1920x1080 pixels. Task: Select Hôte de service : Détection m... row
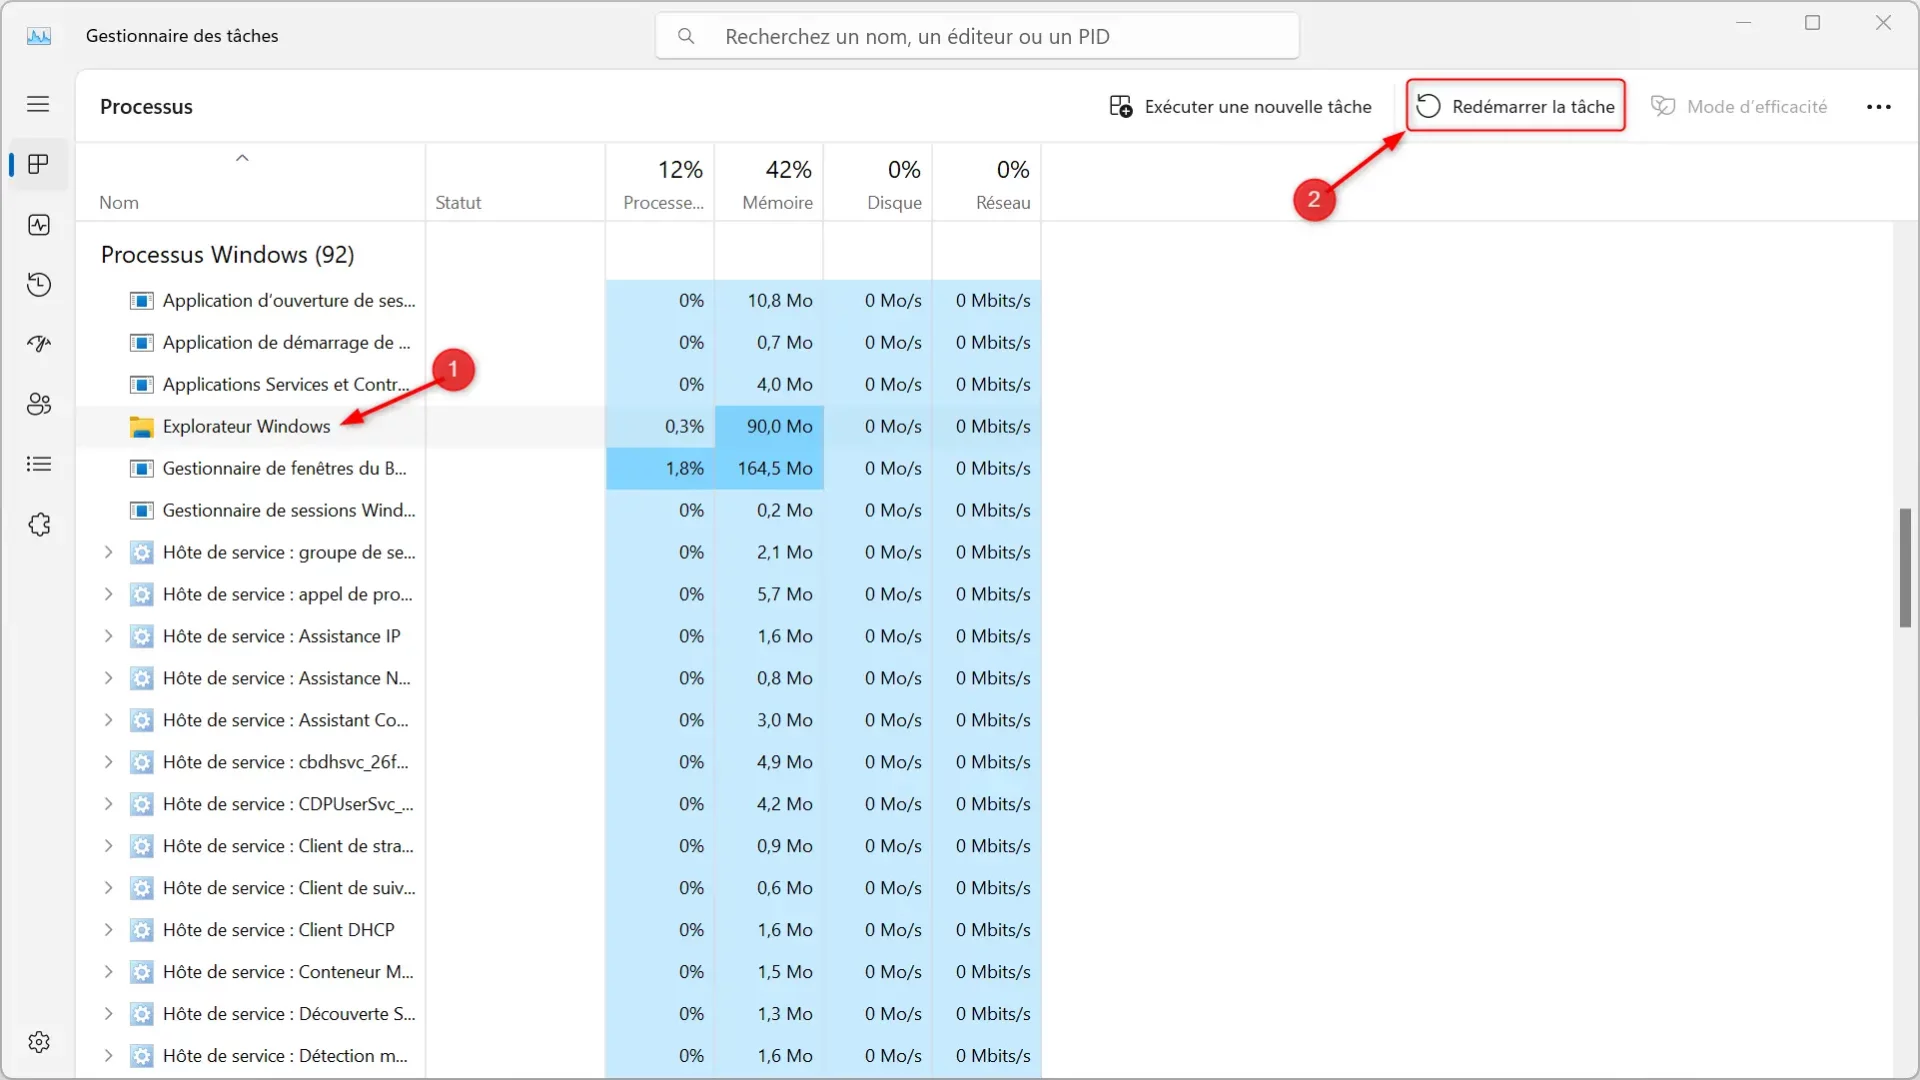tap(558, 1056)
